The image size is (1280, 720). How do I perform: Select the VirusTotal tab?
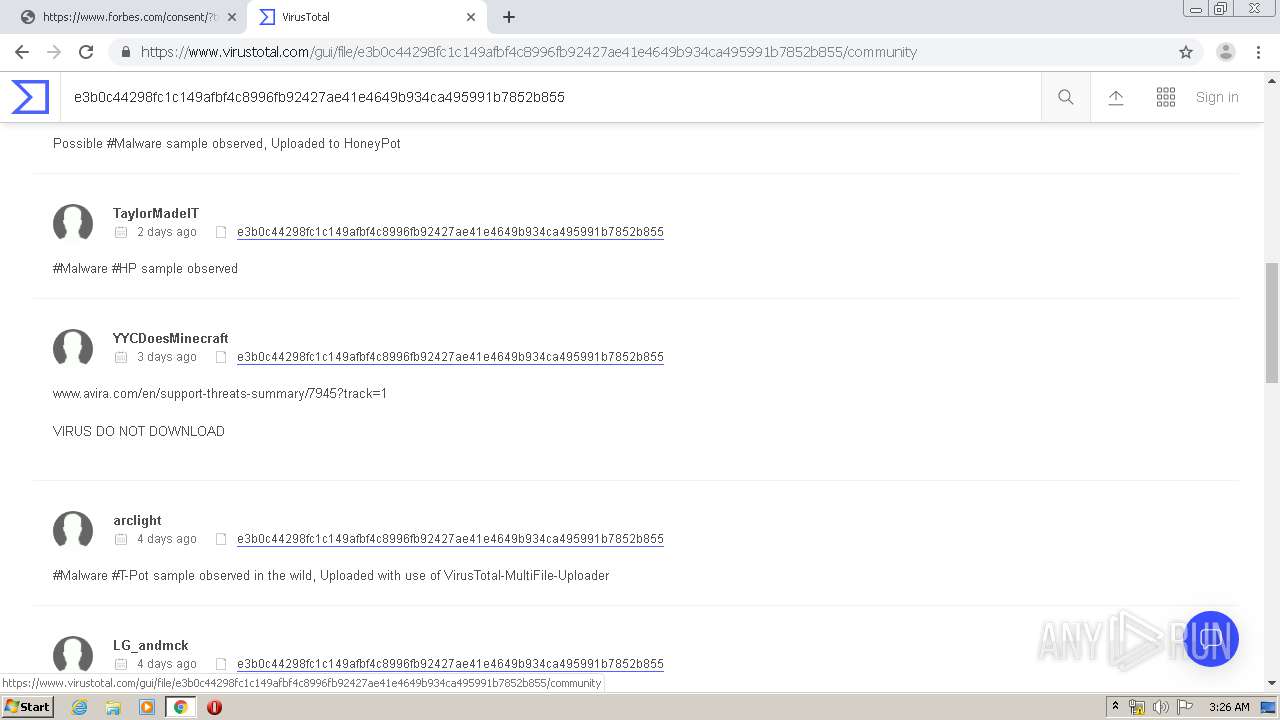click(x=366, y=17)
